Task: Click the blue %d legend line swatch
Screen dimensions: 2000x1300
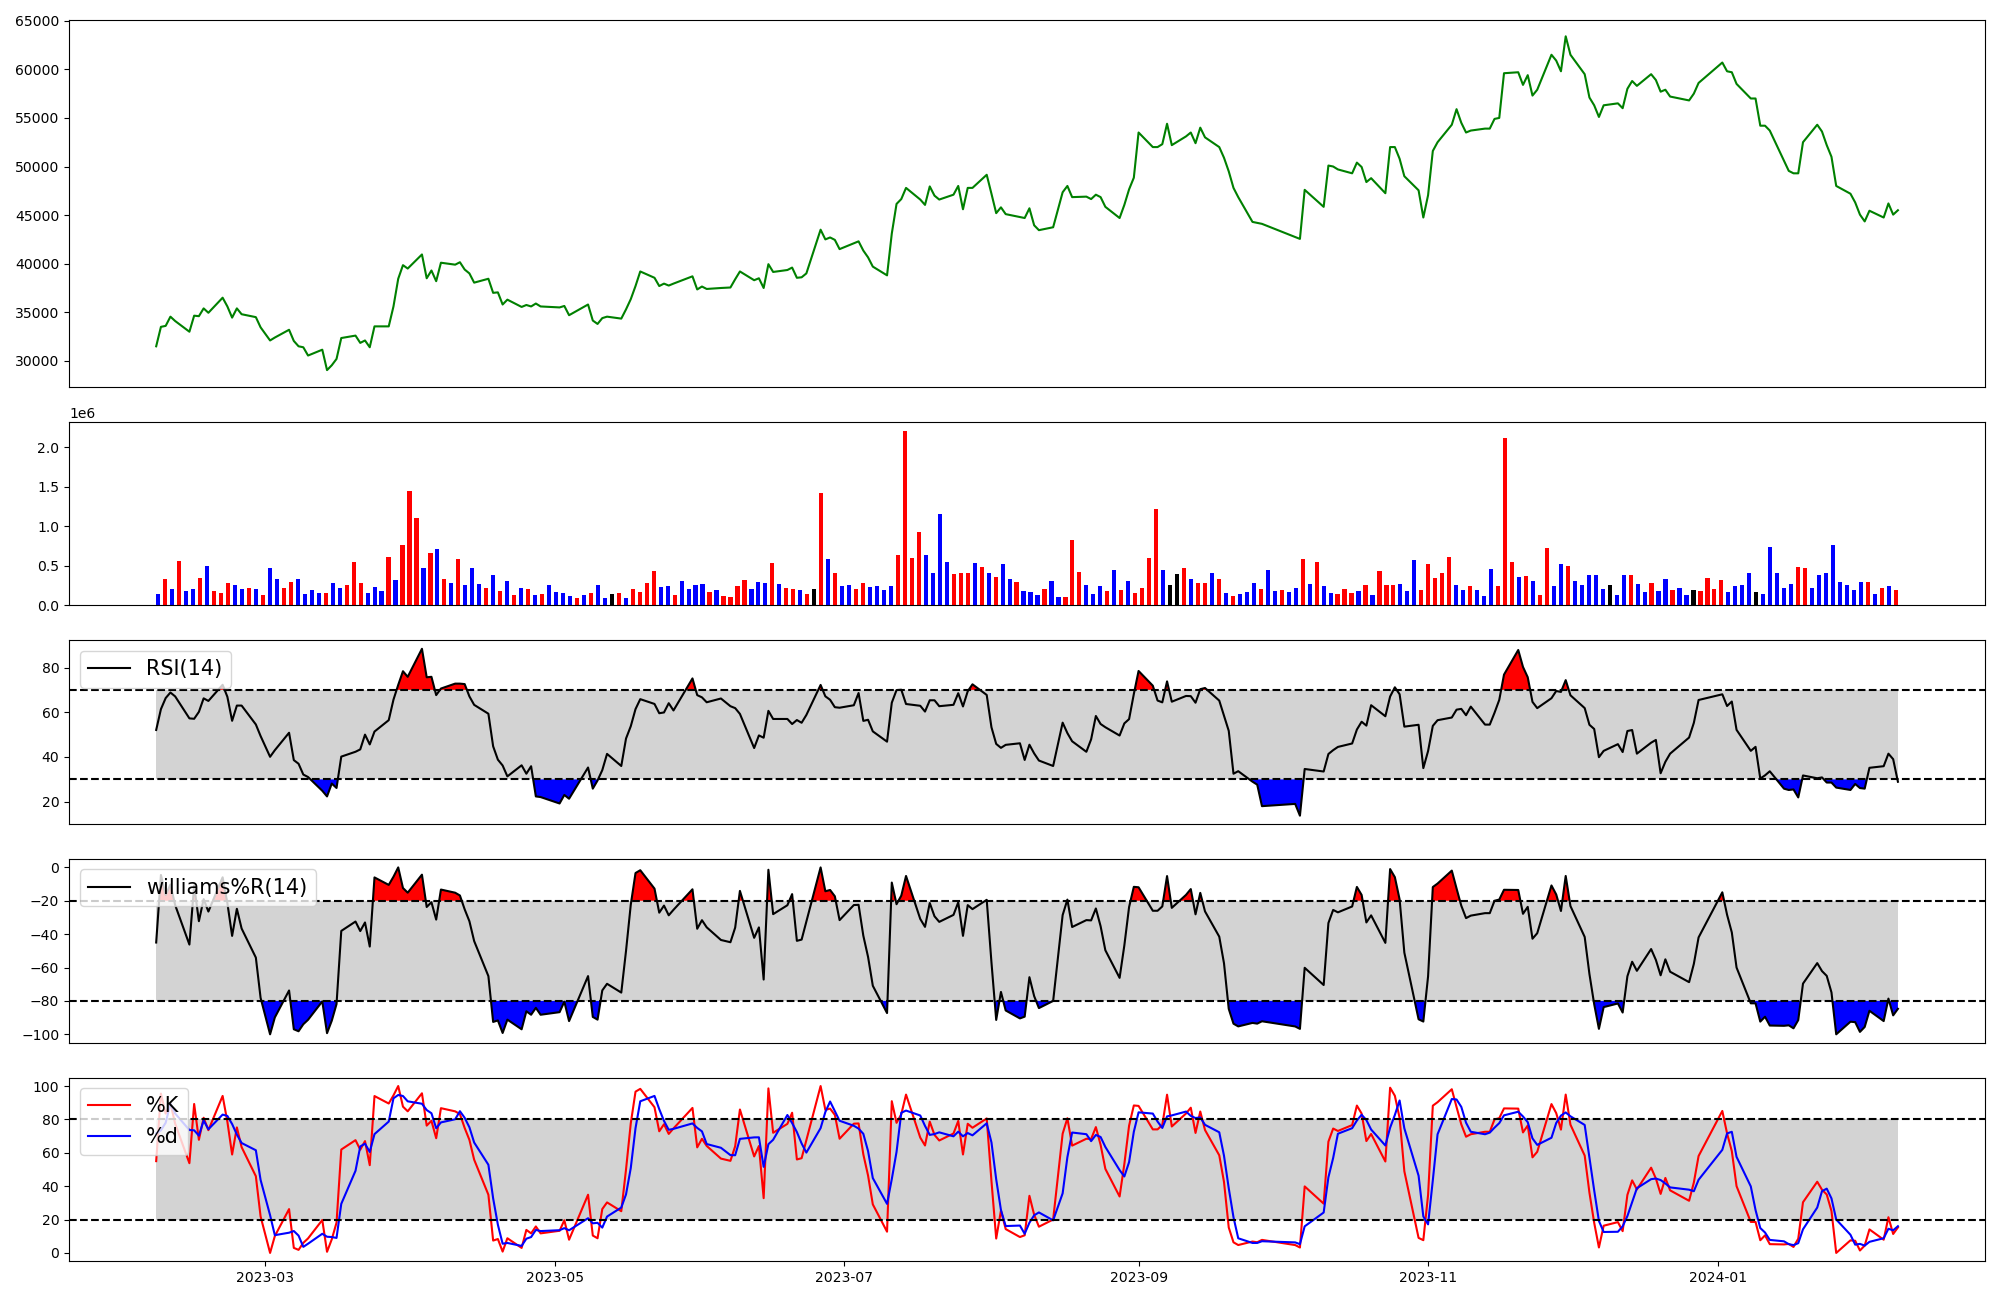Action: pyautogui.click(x=109, y=1136)
